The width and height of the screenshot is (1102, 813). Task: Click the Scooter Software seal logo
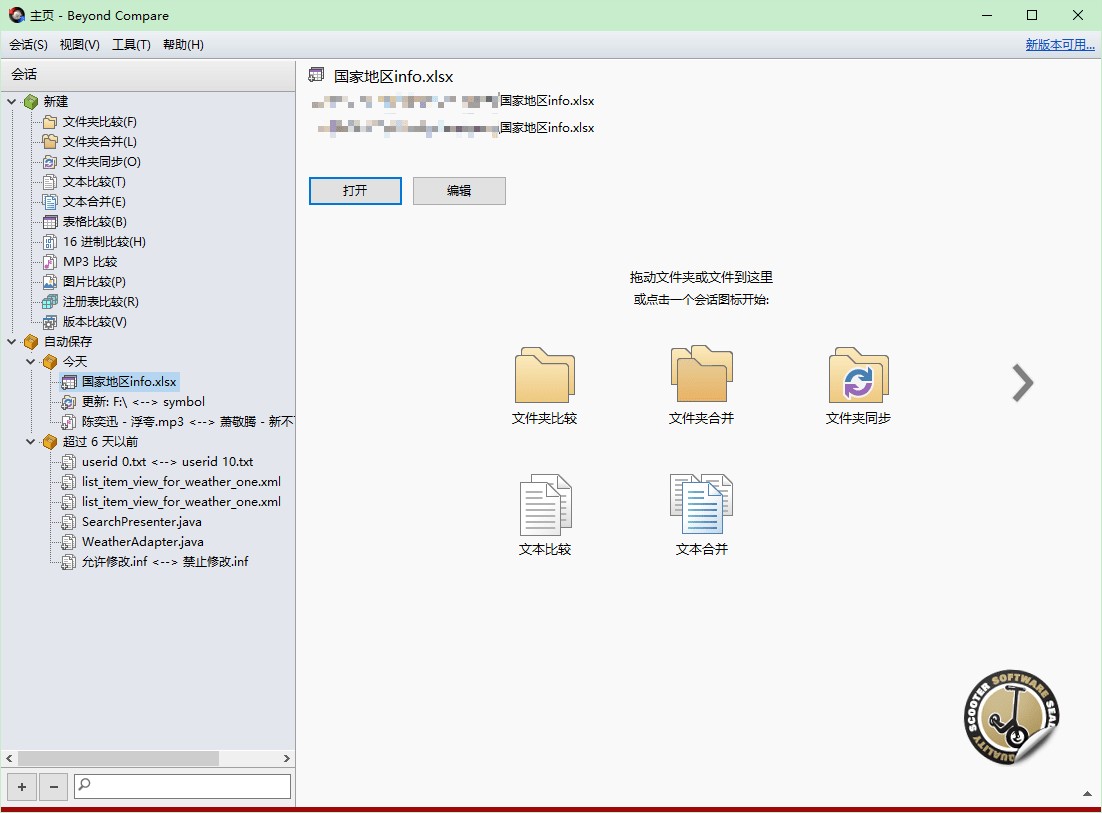pos(1011,717)
